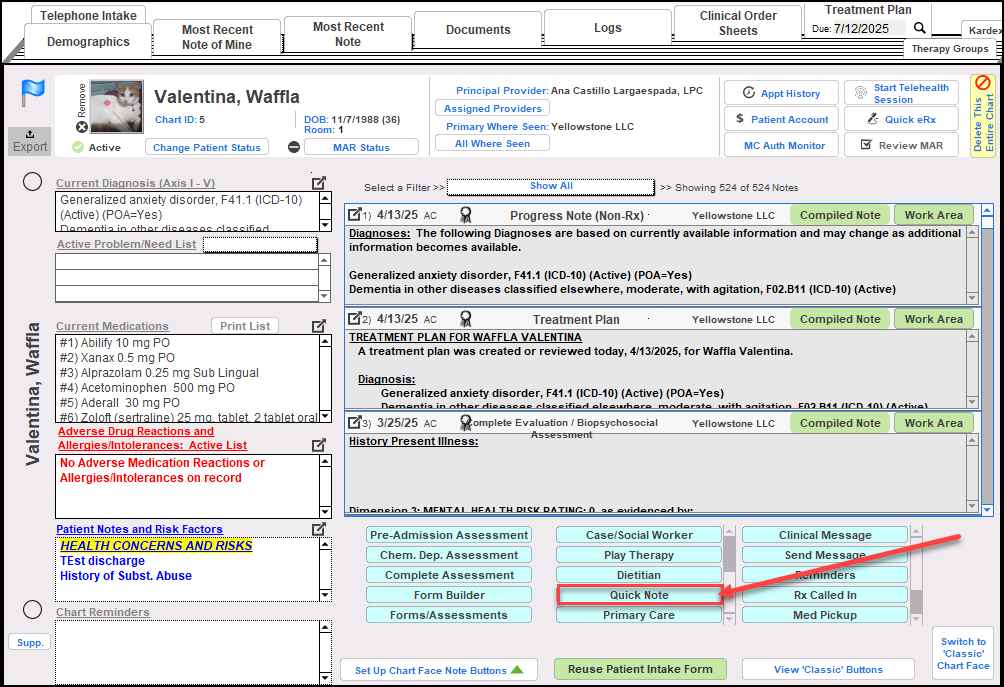The width and height of the screenshot is (1004, 687).
Task: Click the Quick Note button
Action: click(x=639, y=595)
